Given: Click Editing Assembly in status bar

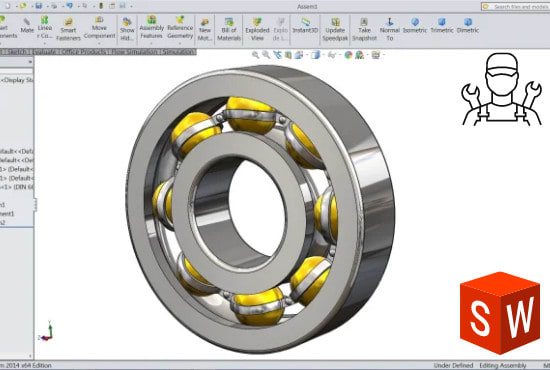Looking at the screenshot, I should 503,365.
